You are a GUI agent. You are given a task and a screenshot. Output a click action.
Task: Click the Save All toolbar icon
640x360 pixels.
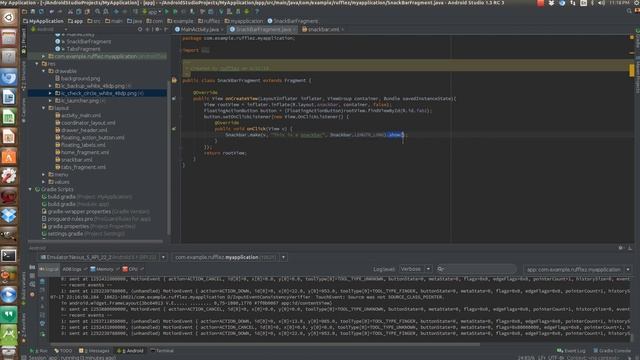33,11
